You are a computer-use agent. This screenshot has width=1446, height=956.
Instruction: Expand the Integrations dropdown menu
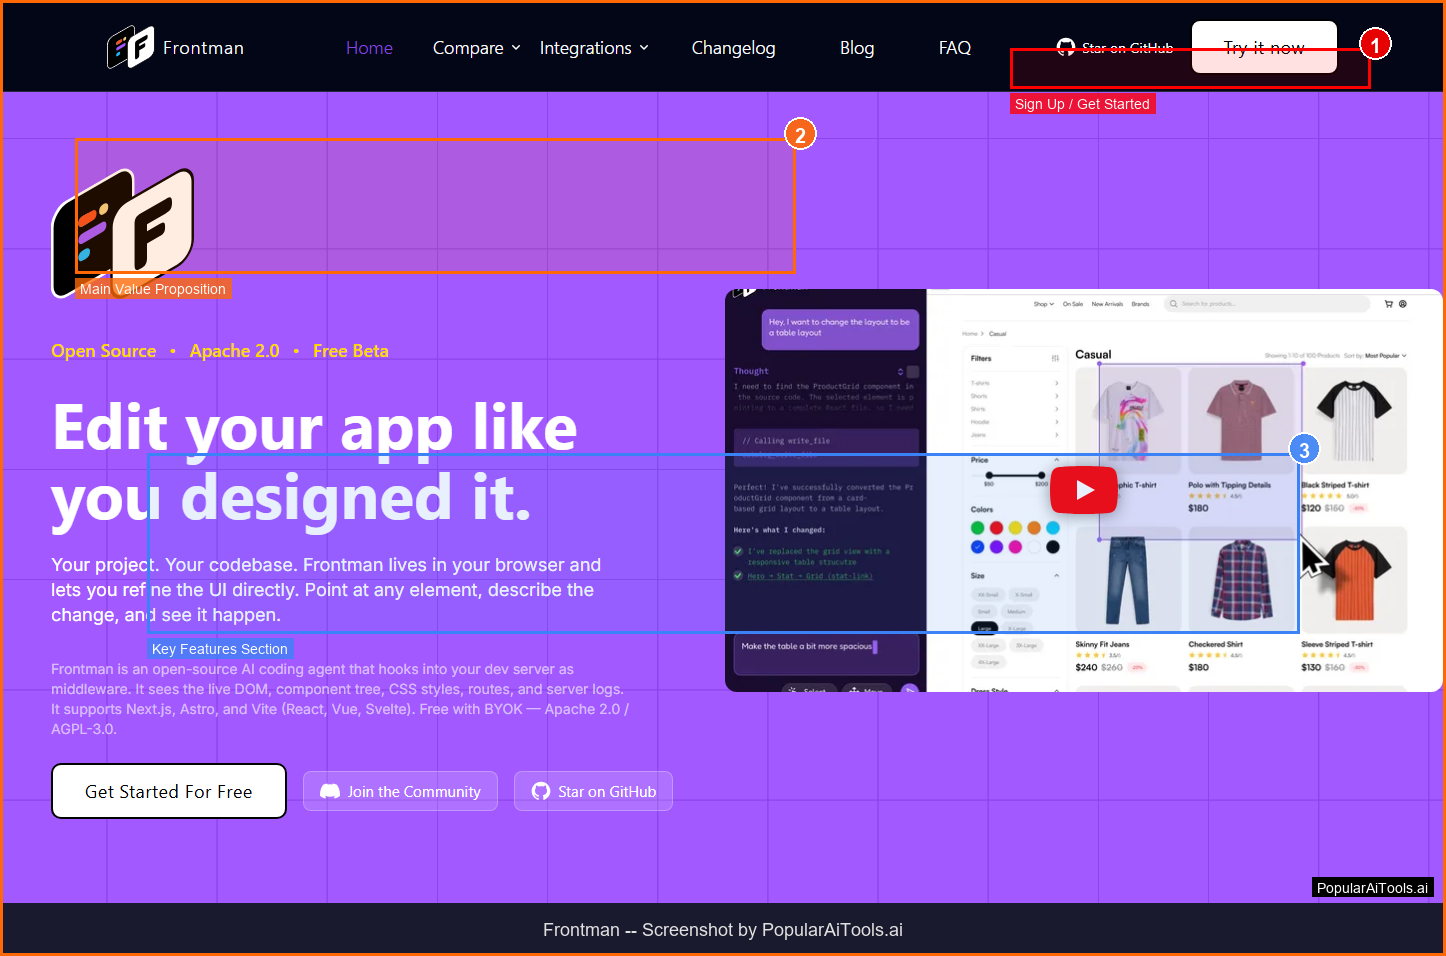594,48
